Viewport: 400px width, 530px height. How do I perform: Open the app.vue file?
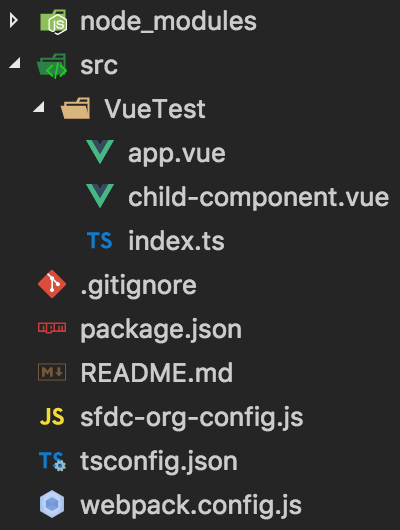click(177, 154)
